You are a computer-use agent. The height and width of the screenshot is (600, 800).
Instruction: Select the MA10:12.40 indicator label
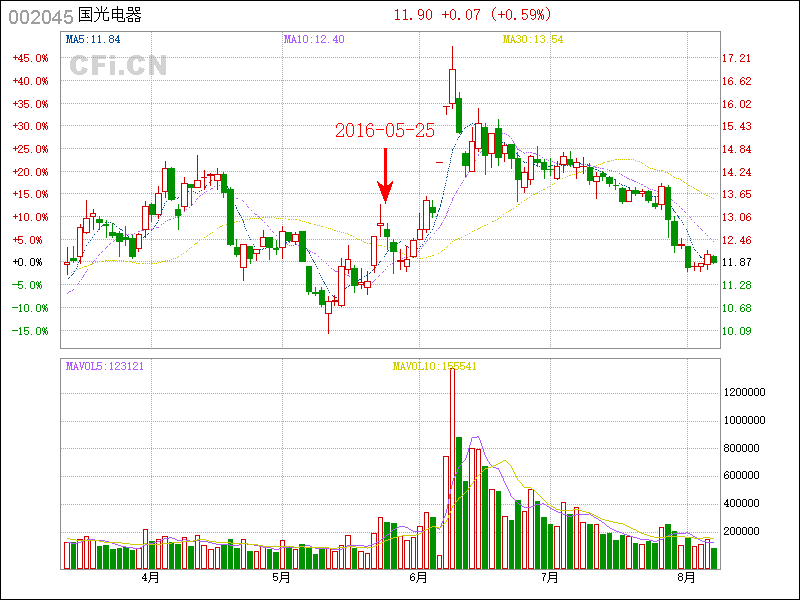coord(314,40)
